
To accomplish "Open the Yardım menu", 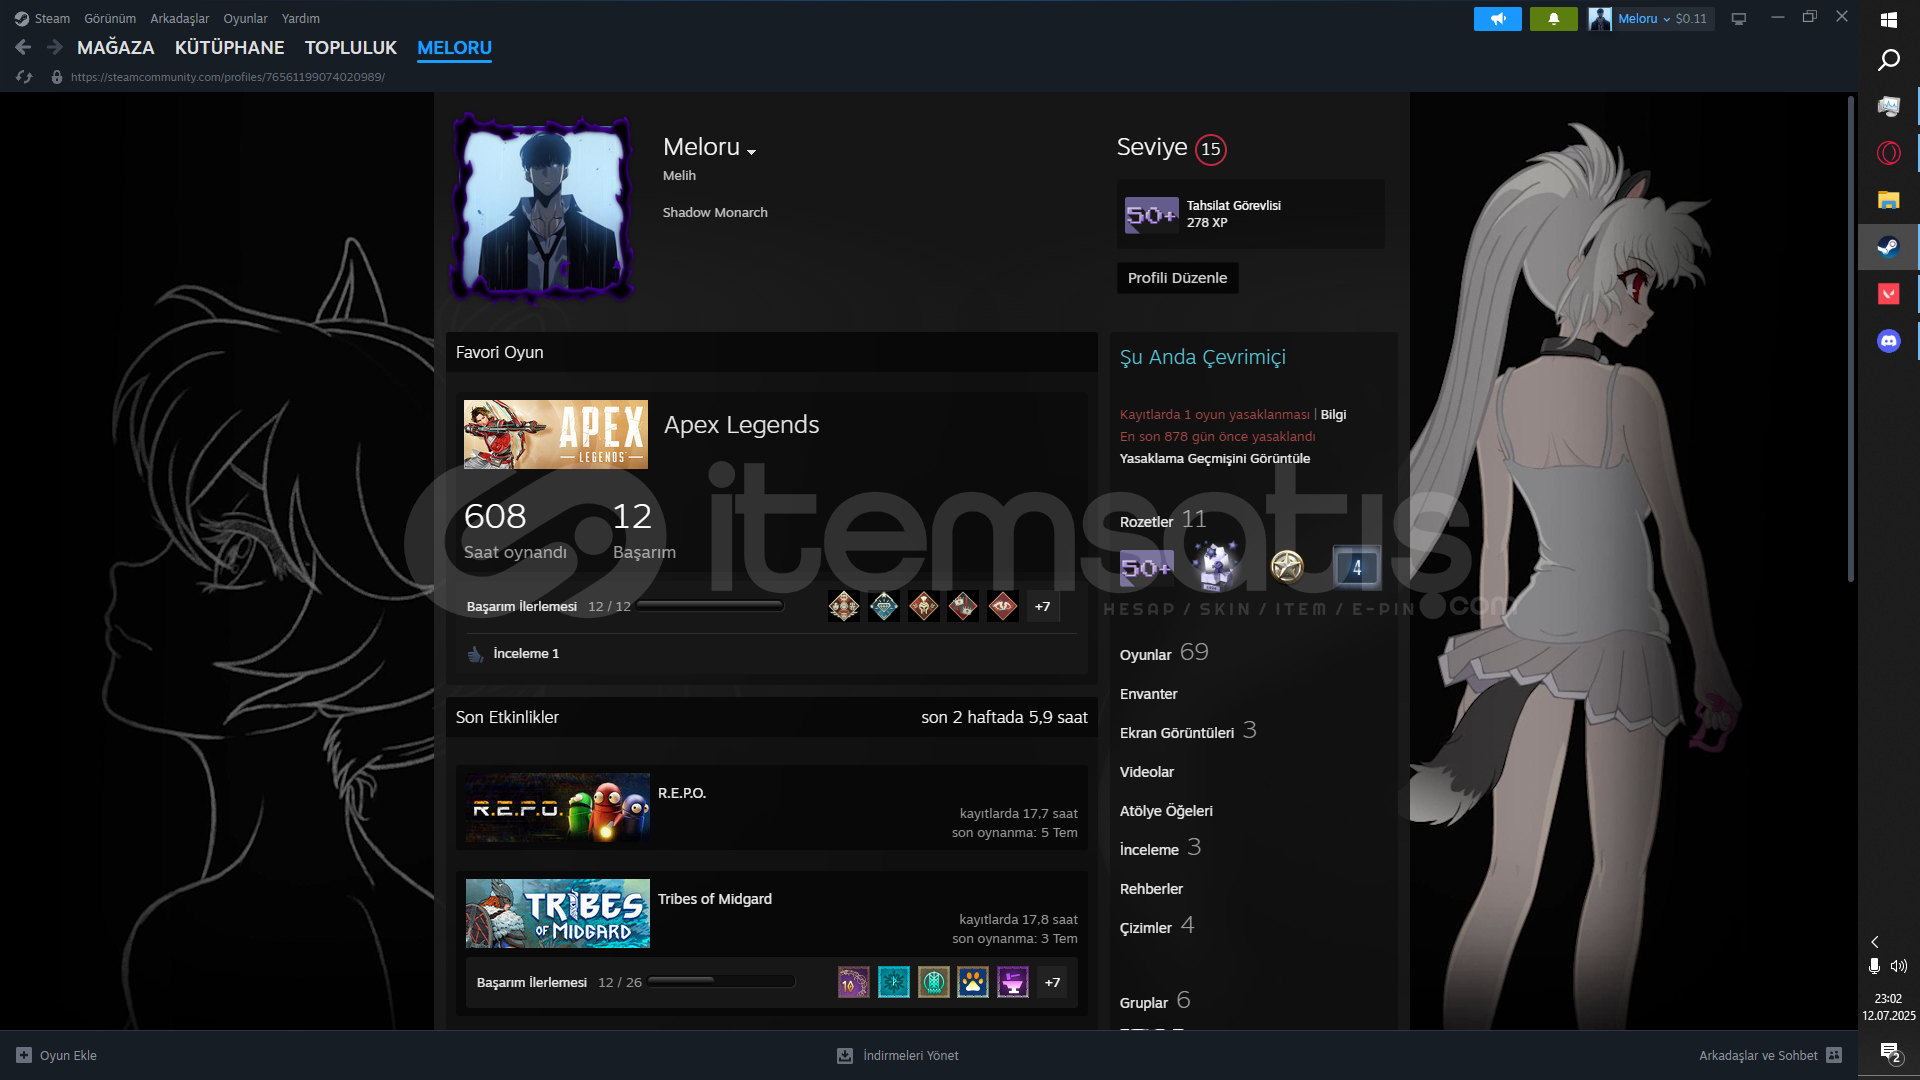I will pyautogui.click(x=301, y=19).
